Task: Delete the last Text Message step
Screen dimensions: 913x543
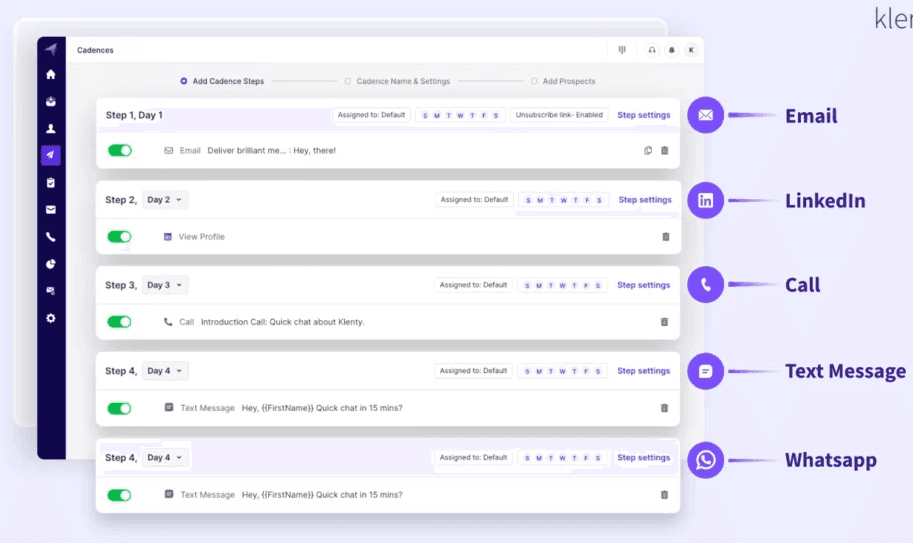Action: (664, 495)
